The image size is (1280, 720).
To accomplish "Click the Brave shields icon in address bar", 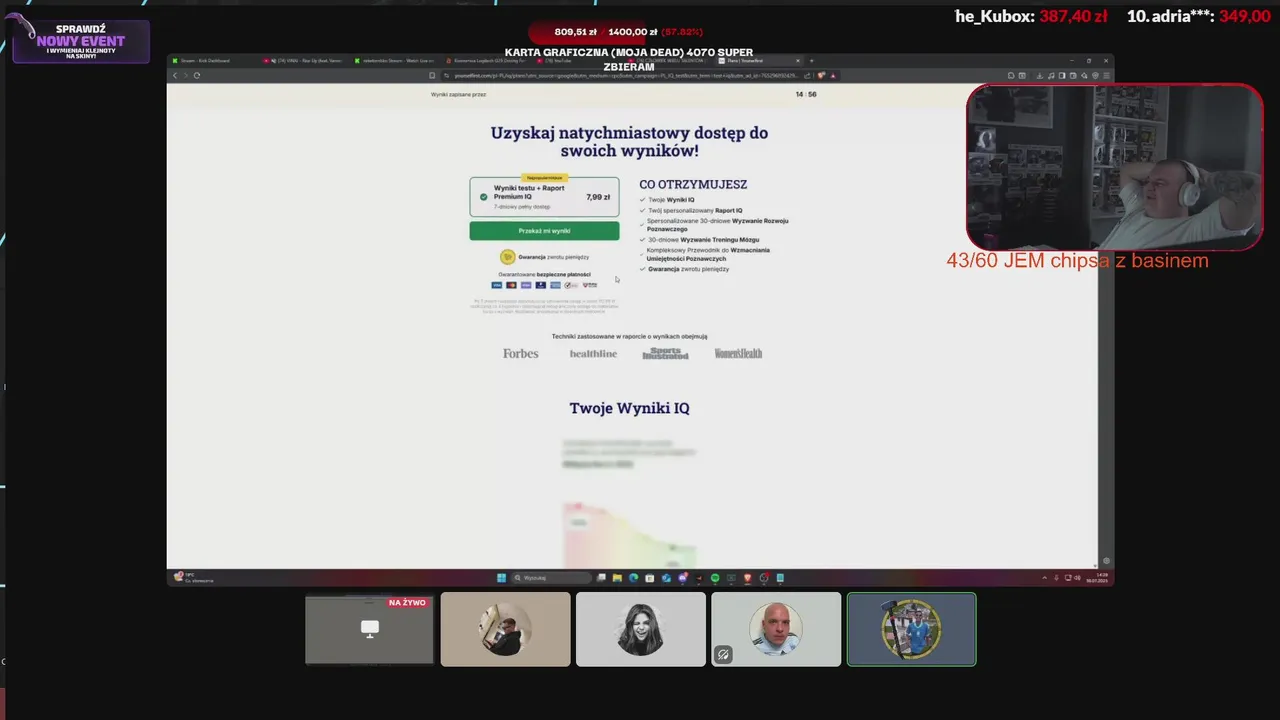I will (x=821, y=75).
